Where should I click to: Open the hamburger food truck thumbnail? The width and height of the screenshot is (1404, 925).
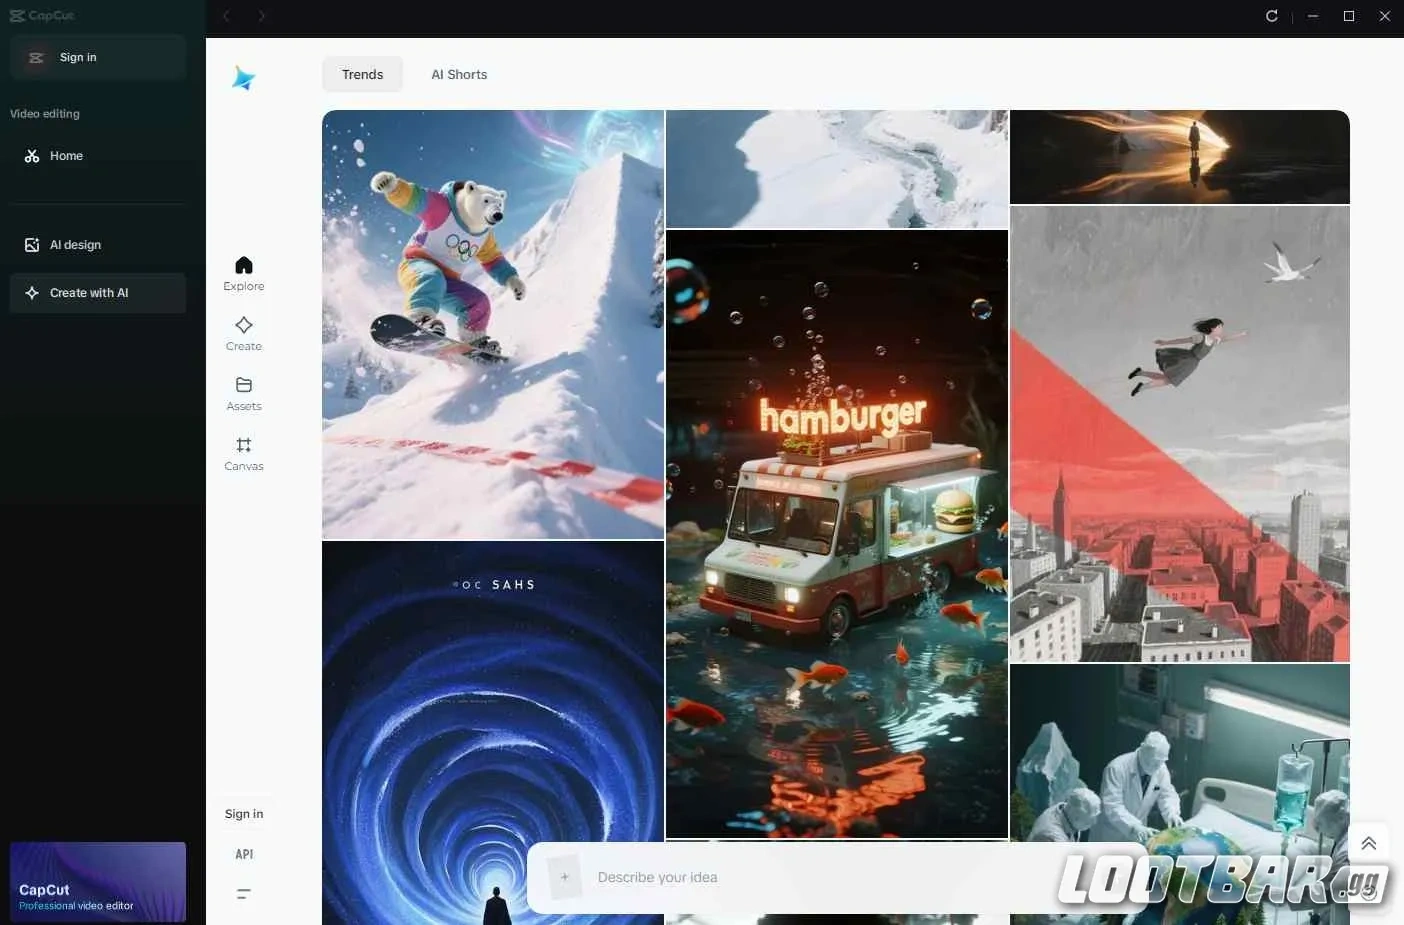837,534
